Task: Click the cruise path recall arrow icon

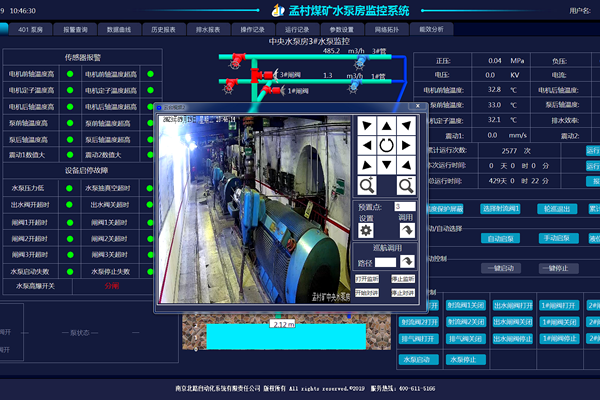Action: 407,262
